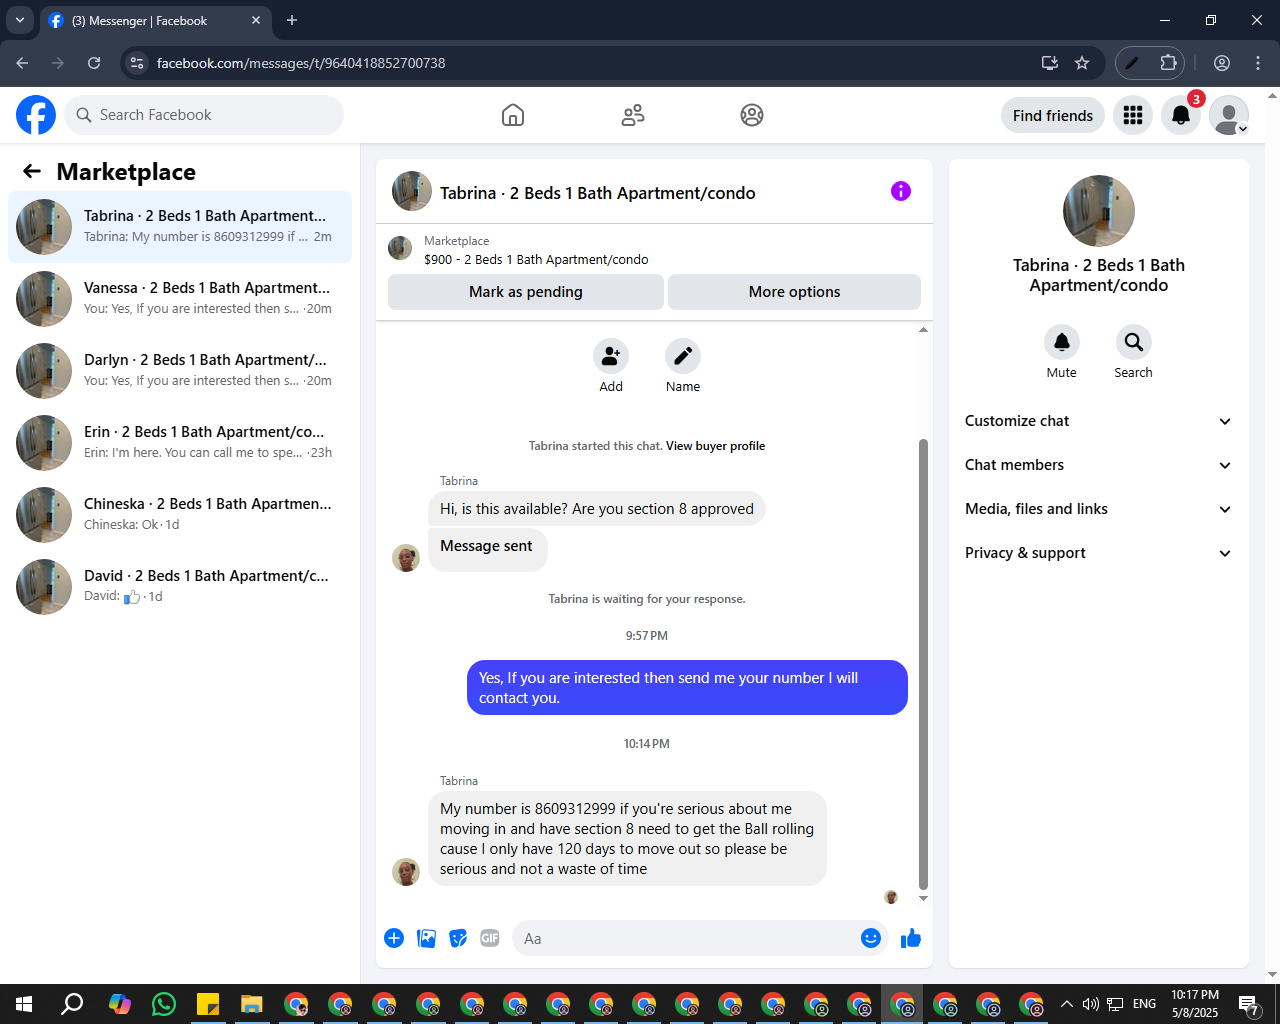The width and height of the screenshot is (1280, 1024).
Task: Bookmark this tab with the star
Action: pos(1082,63)
